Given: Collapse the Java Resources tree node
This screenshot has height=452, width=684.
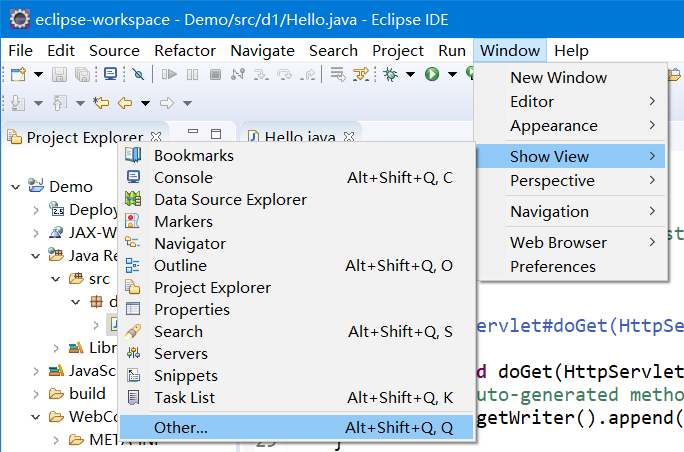Looking at the screenshot, I should (36, 256).
